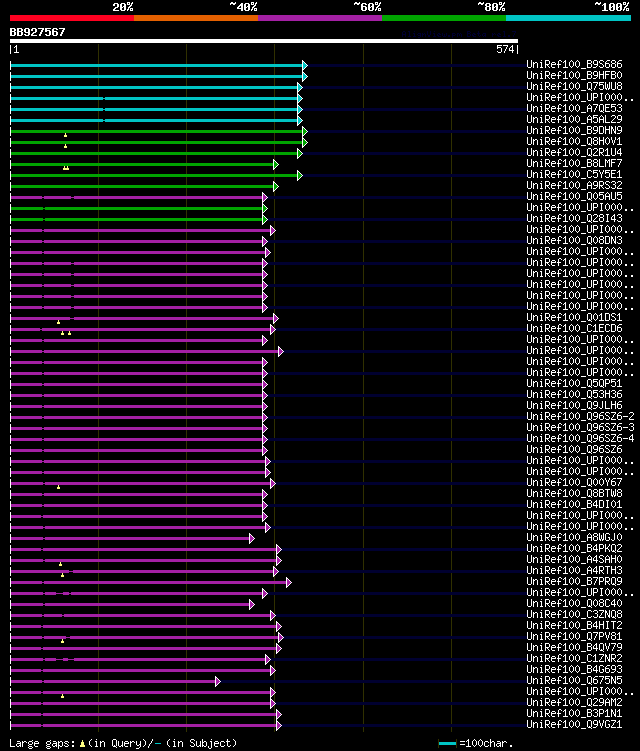This screenshot has height=751, width=640.
Task: Click the white query sequence bar
Action: click(x=263, y=41)
